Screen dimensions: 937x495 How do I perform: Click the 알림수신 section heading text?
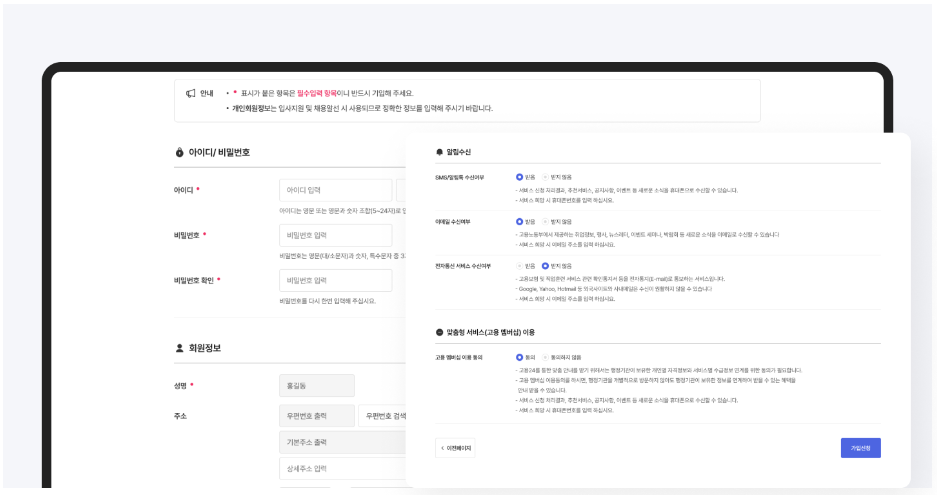coord(458,152)
